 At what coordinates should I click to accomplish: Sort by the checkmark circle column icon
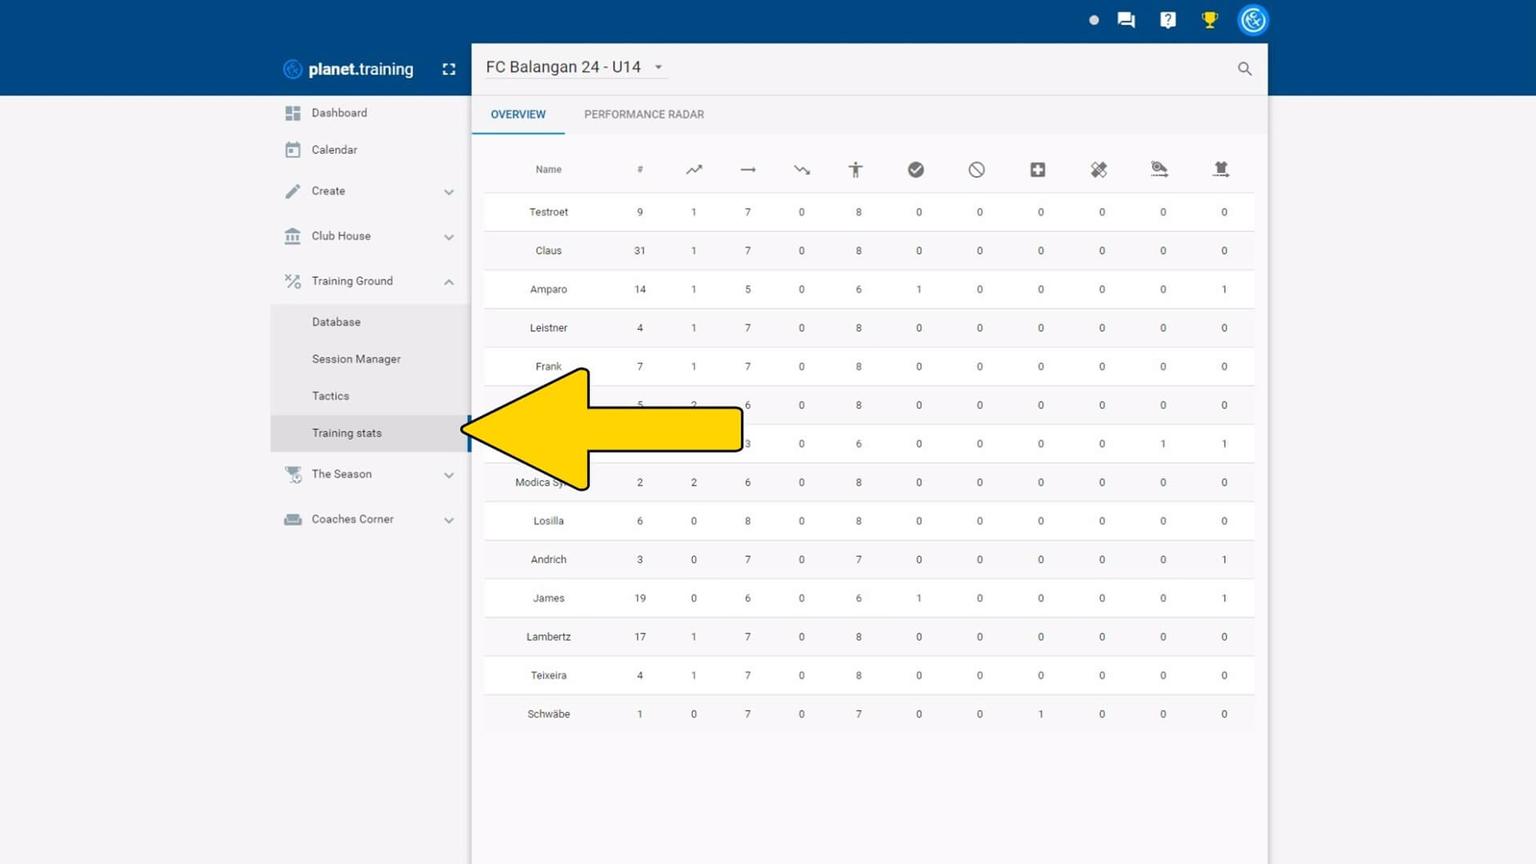click(x=915, y=170)
